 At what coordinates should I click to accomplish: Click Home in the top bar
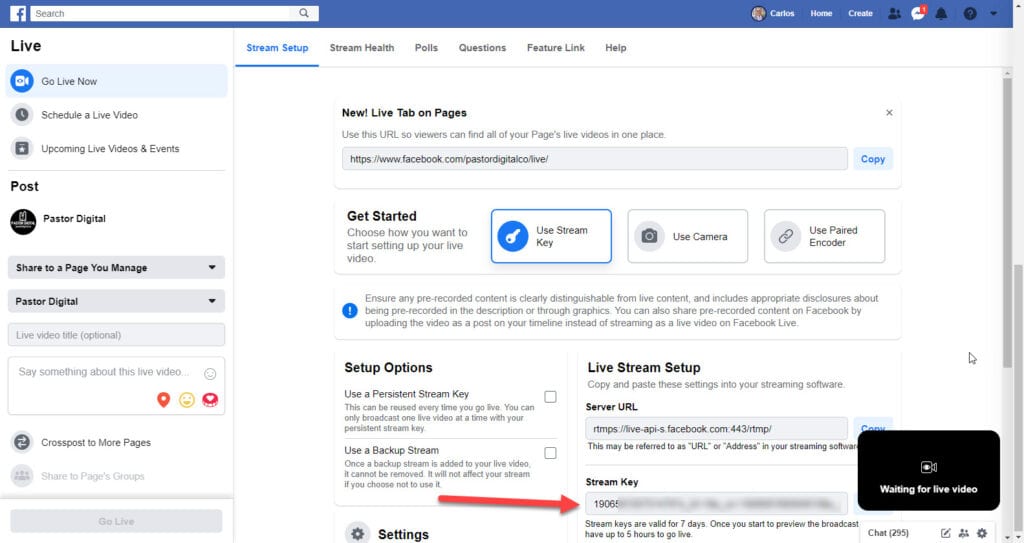click(821, 13)
